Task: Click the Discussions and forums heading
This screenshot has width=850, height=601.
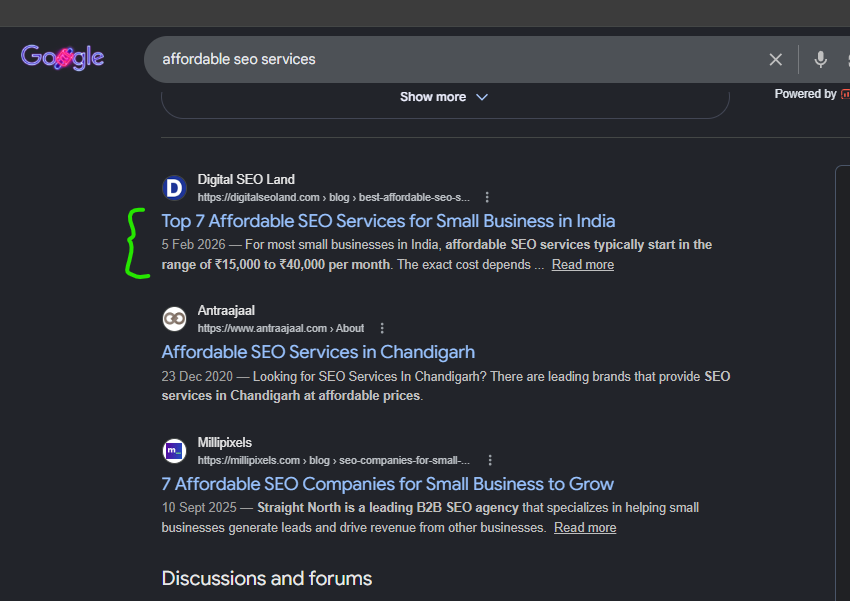Action: [x=267, y=578]
